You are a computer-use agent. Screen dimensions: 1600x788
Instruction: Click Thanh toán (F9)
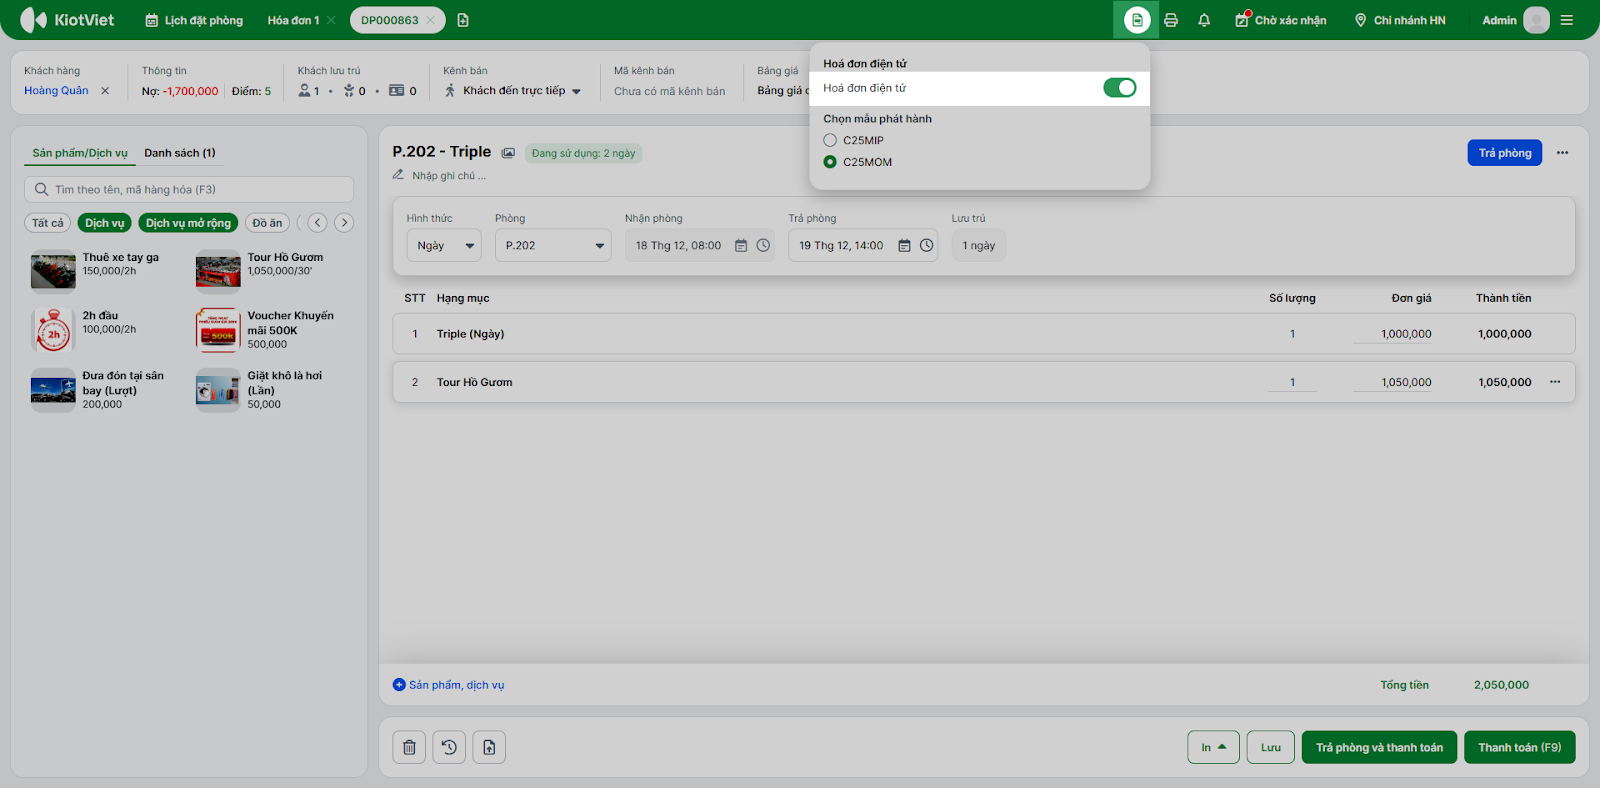point(1520,747)
